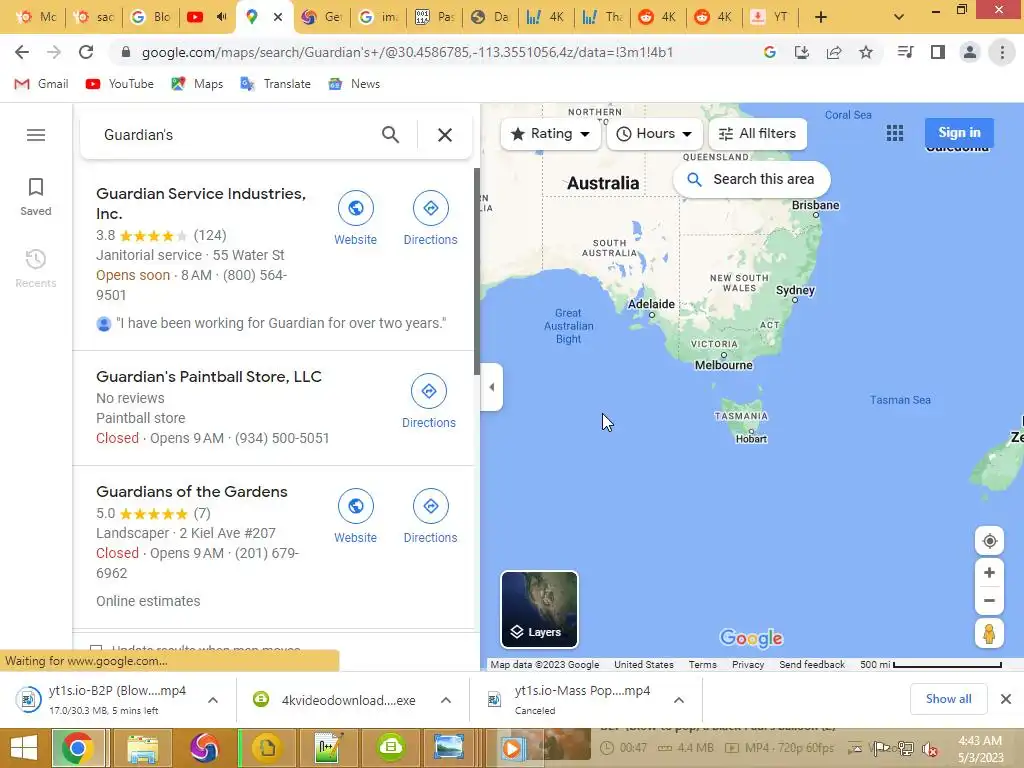This screenshot has width=1024, height=768.
Task: Click Search this area button
Action: [751, 179]
